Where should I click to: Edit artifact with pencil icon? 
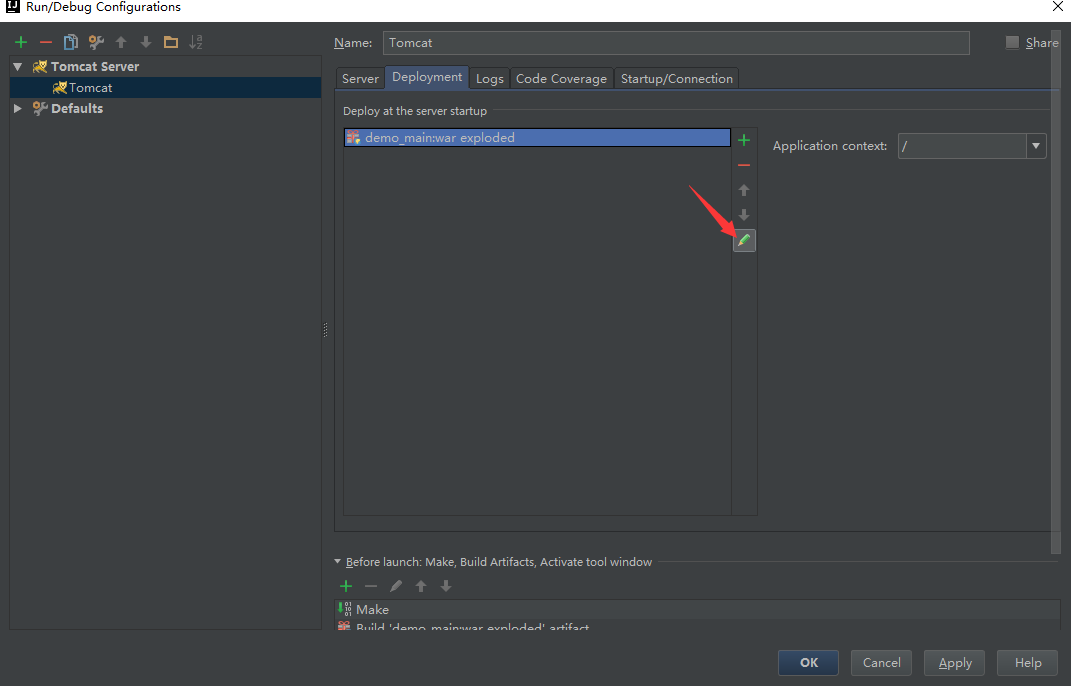coord(744,241)
